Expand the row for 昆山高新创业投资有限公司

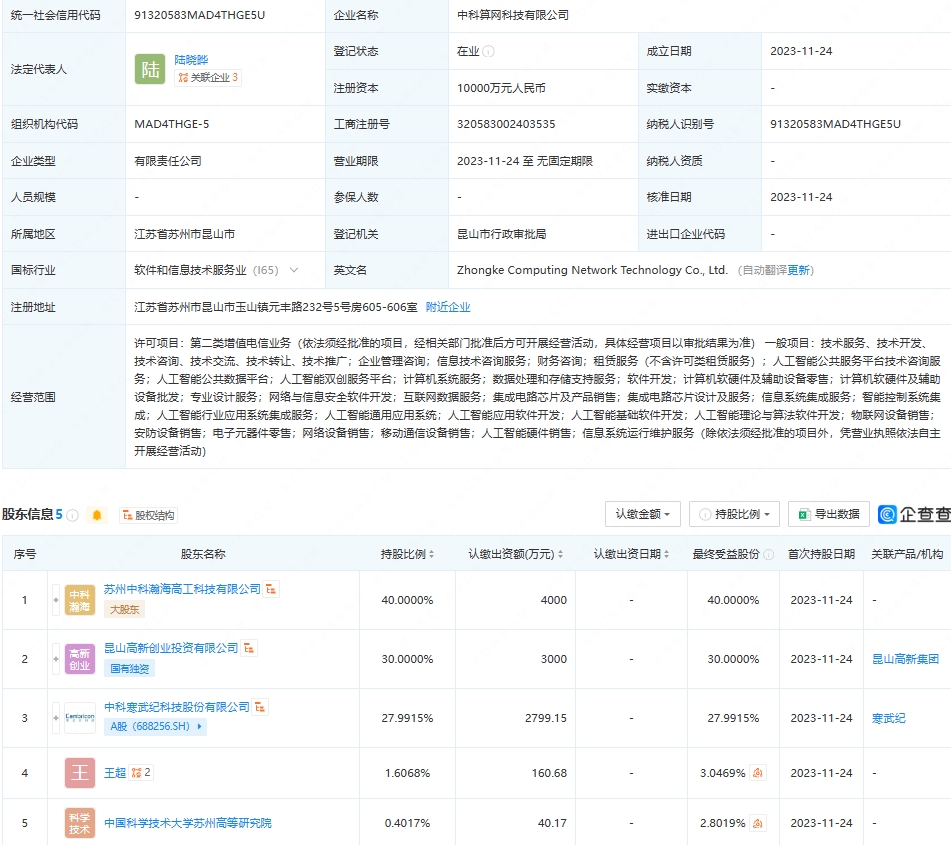[56, 659]
